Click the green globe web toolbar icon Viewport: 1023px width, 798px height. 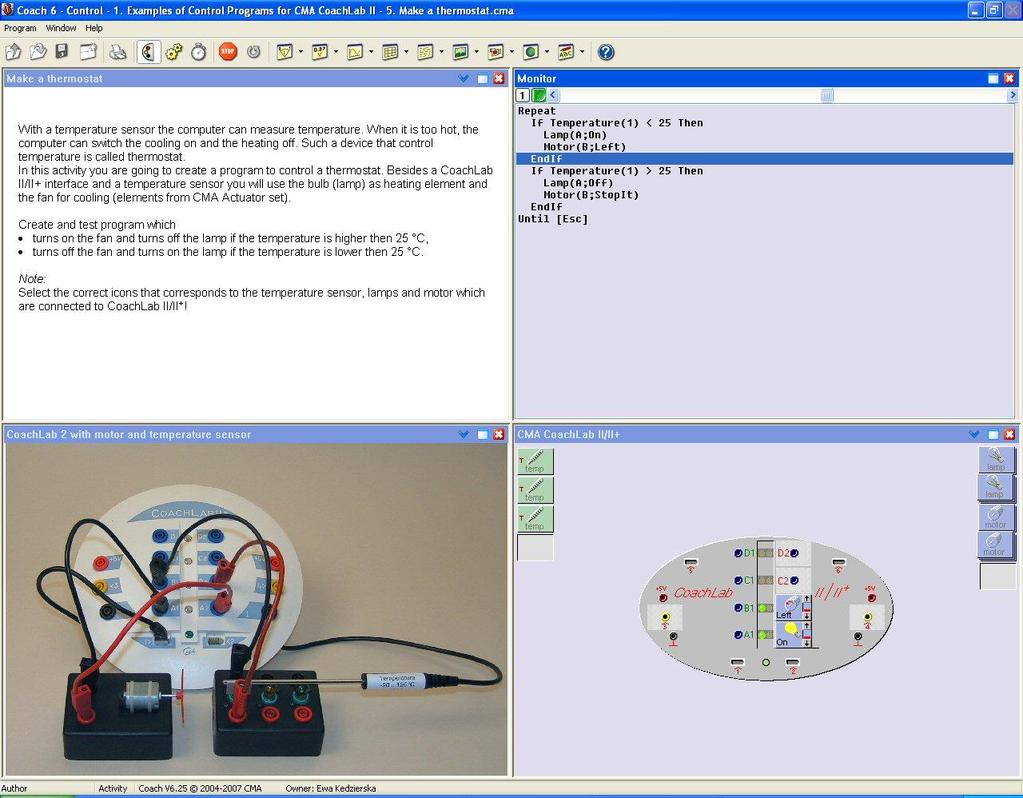tap(531, 52)
